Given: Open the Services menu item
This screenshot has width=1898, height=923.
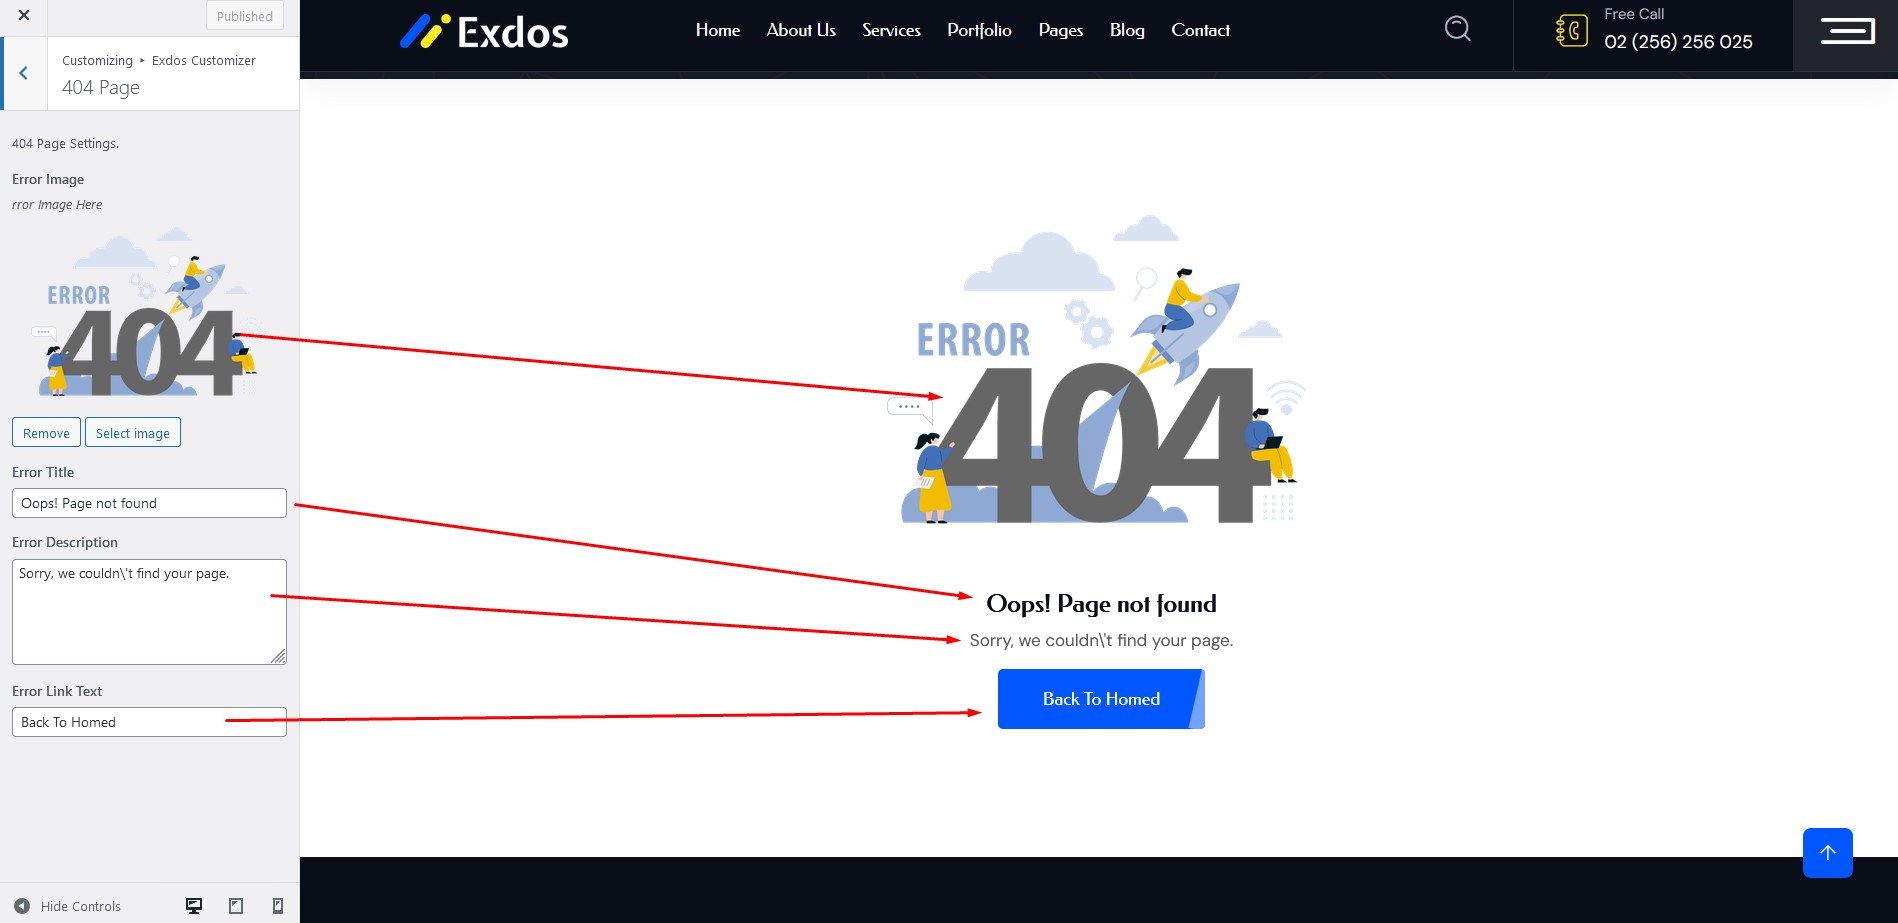Looking at the screenshot, I should [891, 30].
